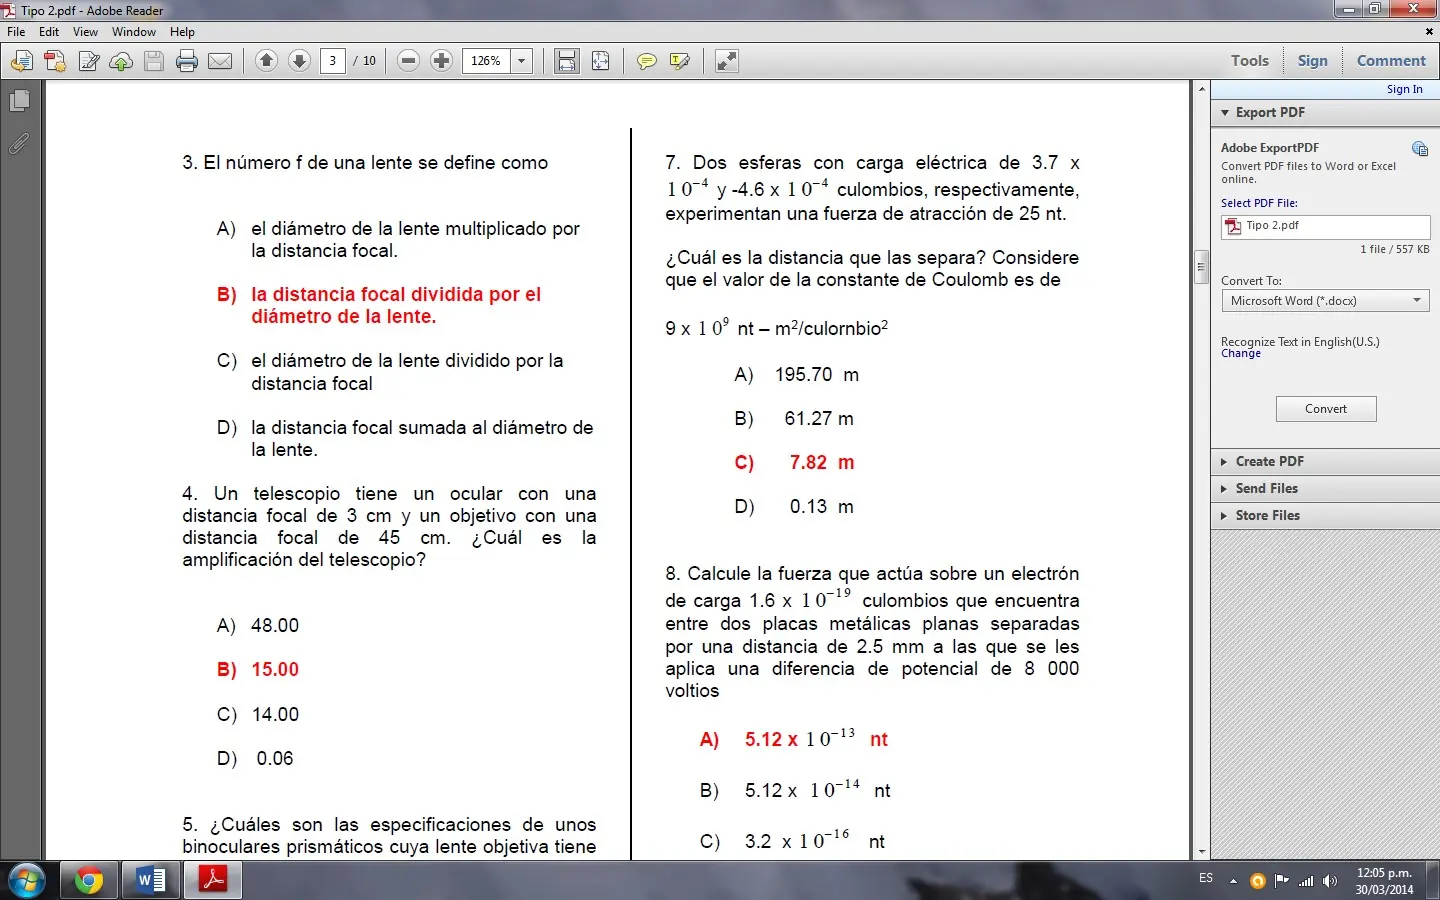The width and height of the screenshot is (1440, 900).
Task: Click the Change recognition language link
Action: click(1241, 354)
